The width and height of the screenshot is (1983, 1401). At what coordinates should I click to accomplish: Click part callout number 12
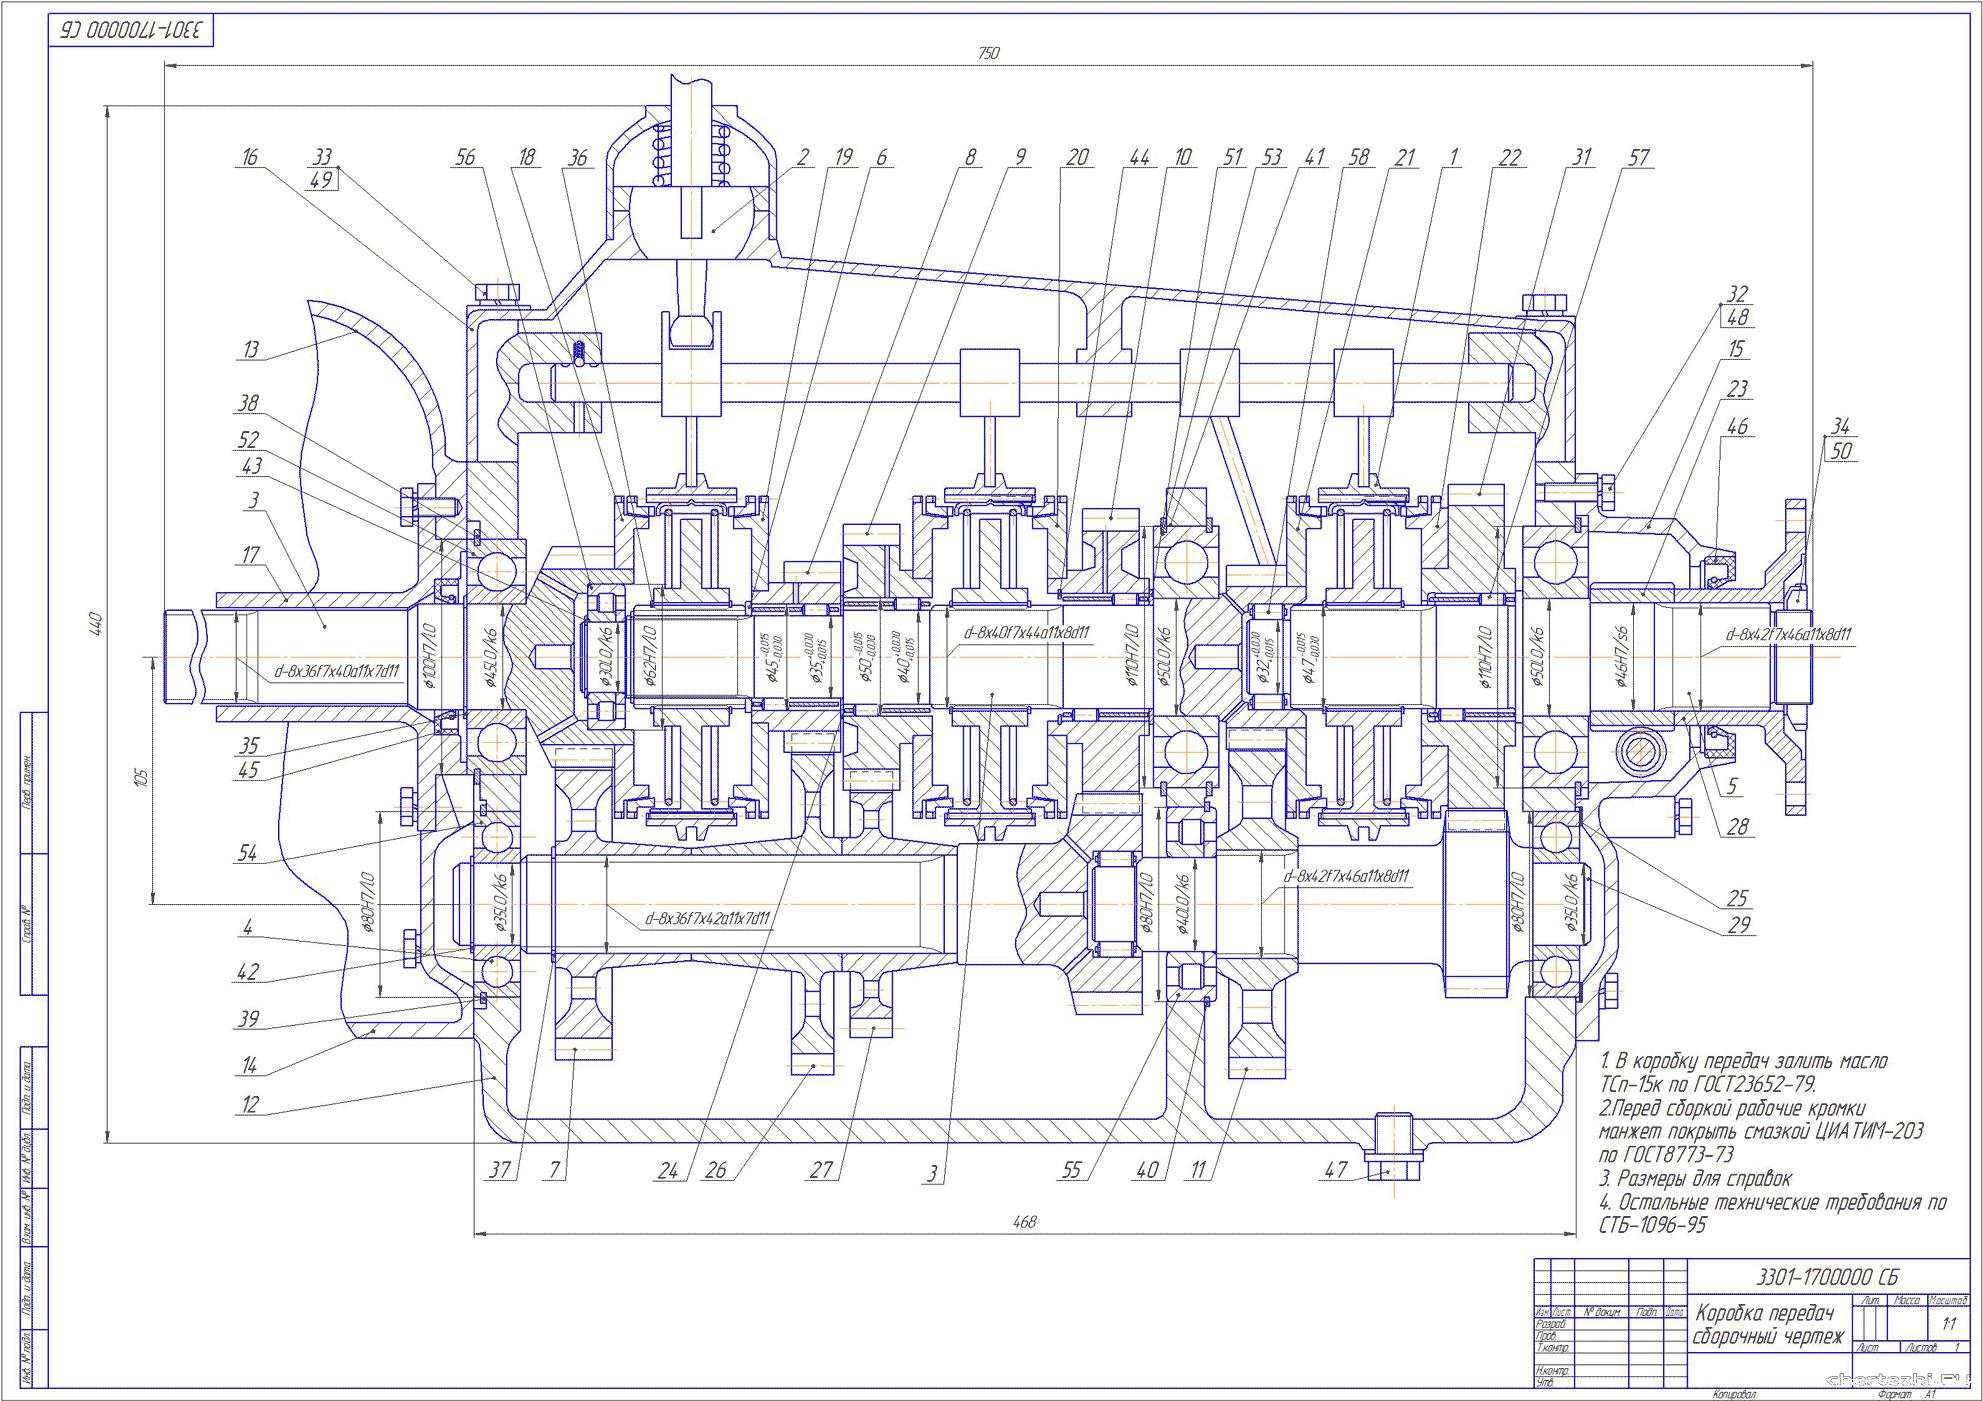(250, 1104)
